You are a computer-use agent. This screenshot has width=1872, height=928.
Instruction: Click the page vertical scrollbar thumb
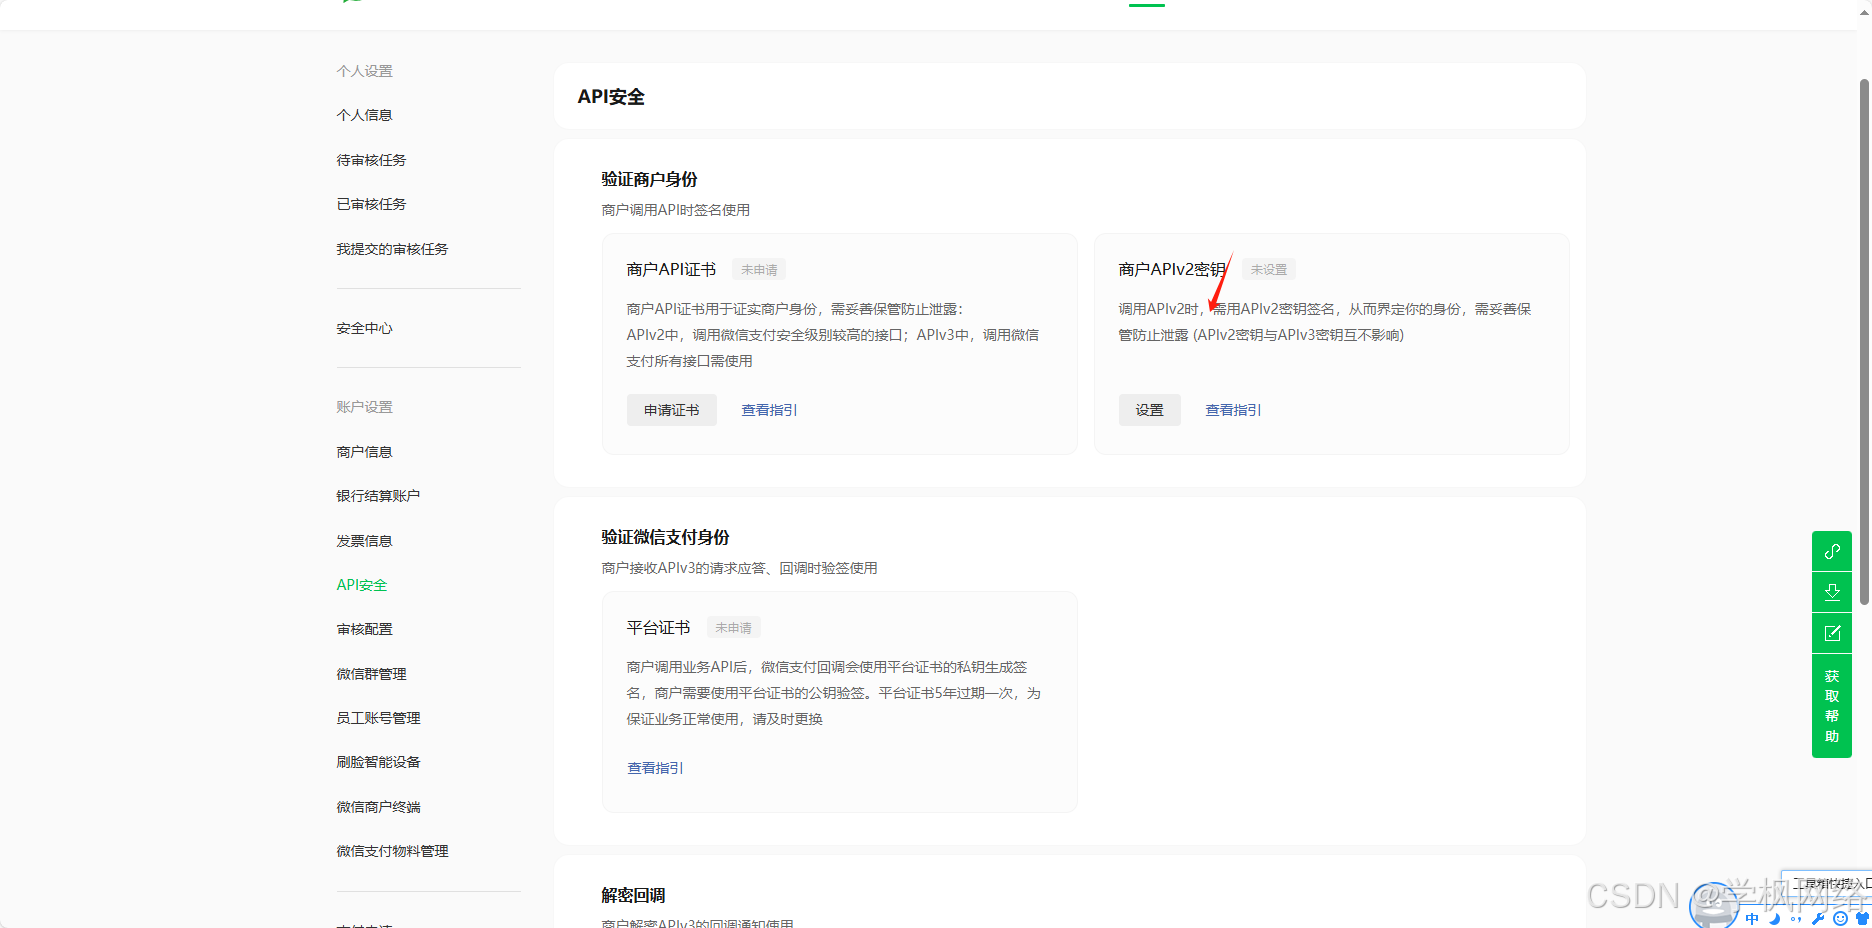click(1864, 341)
